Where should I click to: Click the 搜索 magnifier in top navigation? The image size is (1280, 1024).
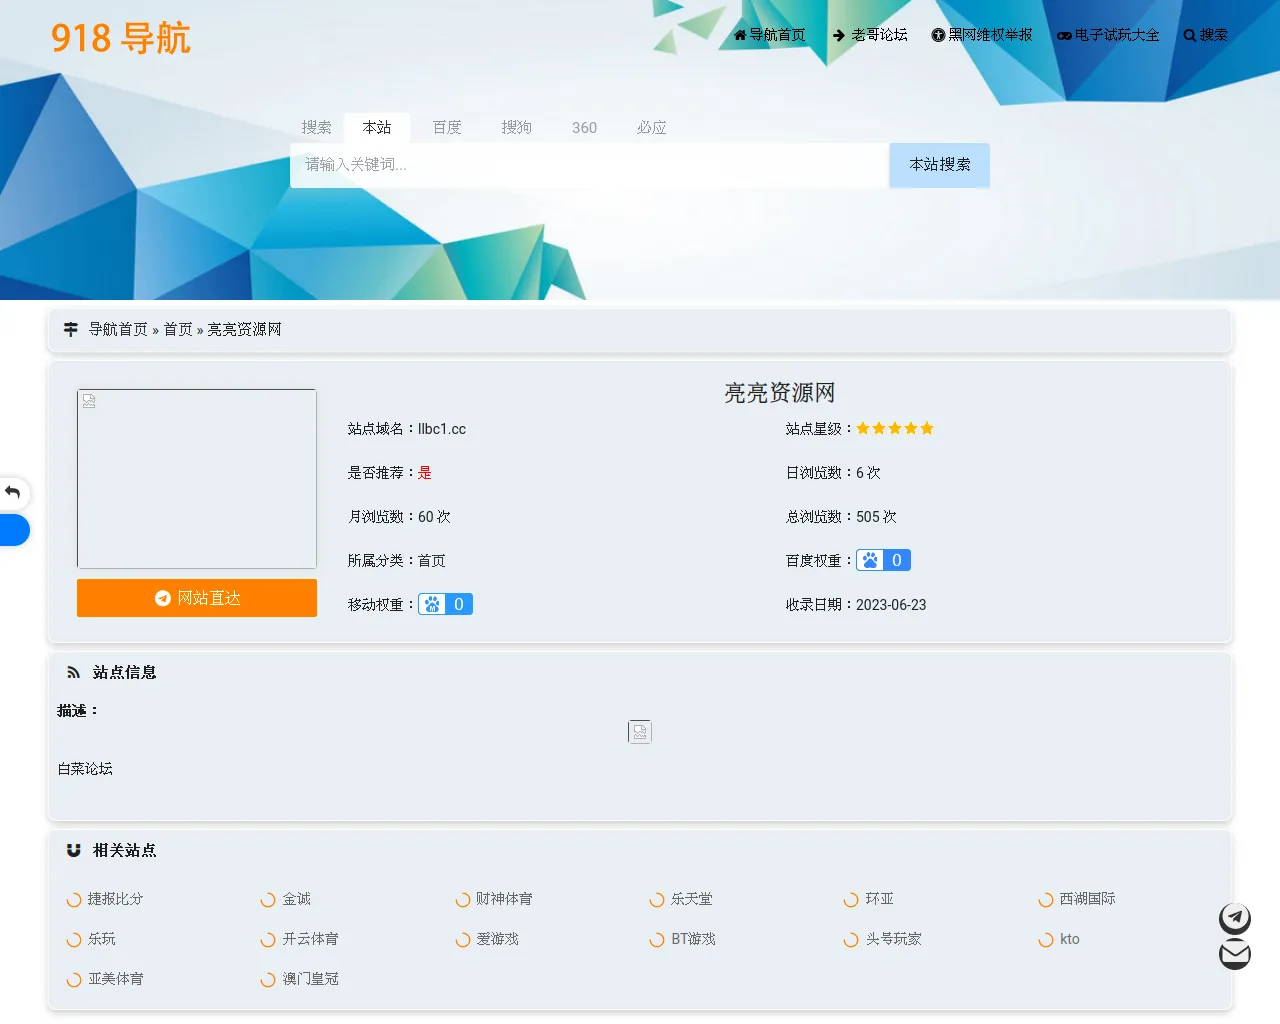pyautogui.click(x=1205, y=35)
